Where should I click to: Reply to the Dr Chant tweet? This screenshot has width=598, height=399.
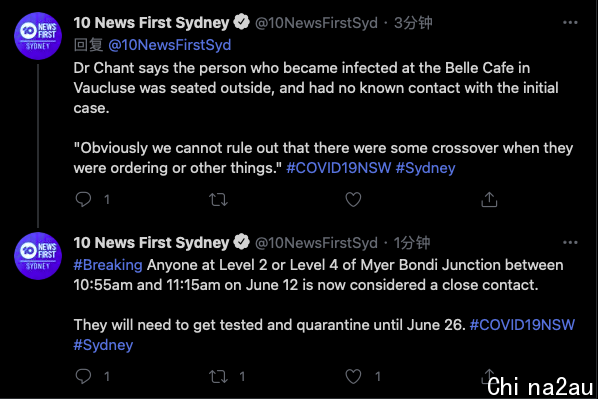[83, 200]
